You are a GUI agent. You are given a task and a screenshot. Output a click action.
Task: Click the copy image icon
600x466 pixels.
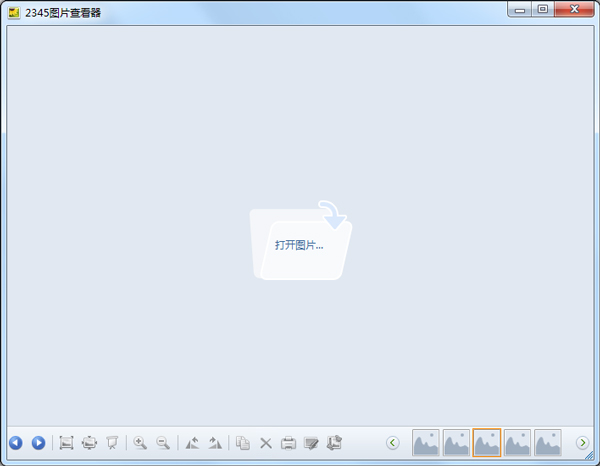pyautogui.click(x=243, y=442)
